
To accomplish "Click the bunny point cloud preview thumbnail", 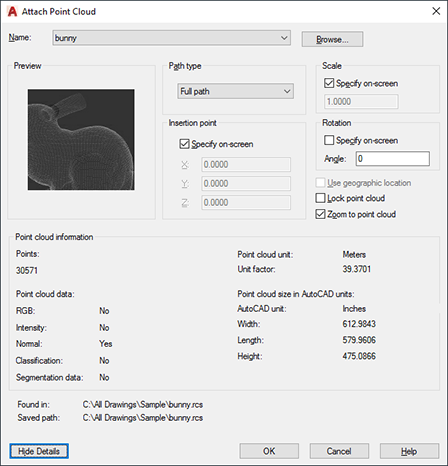I will [81, 139].
